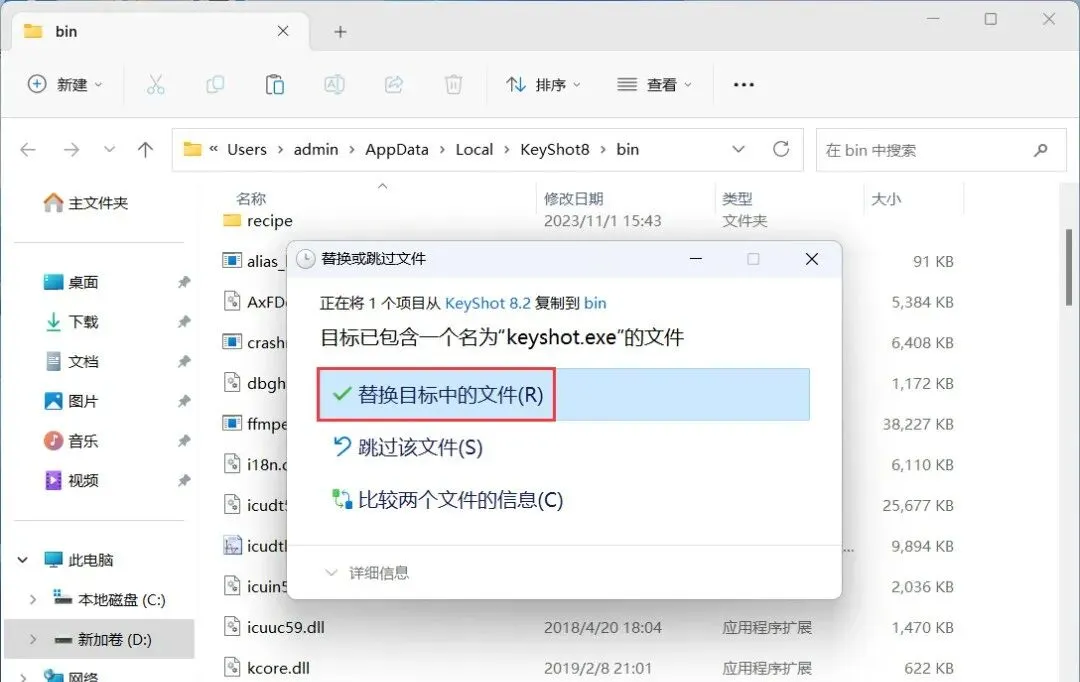Close the bin tab
Image resolution: width=1080 pixels, height=682 pixels.
click(283, 31)
